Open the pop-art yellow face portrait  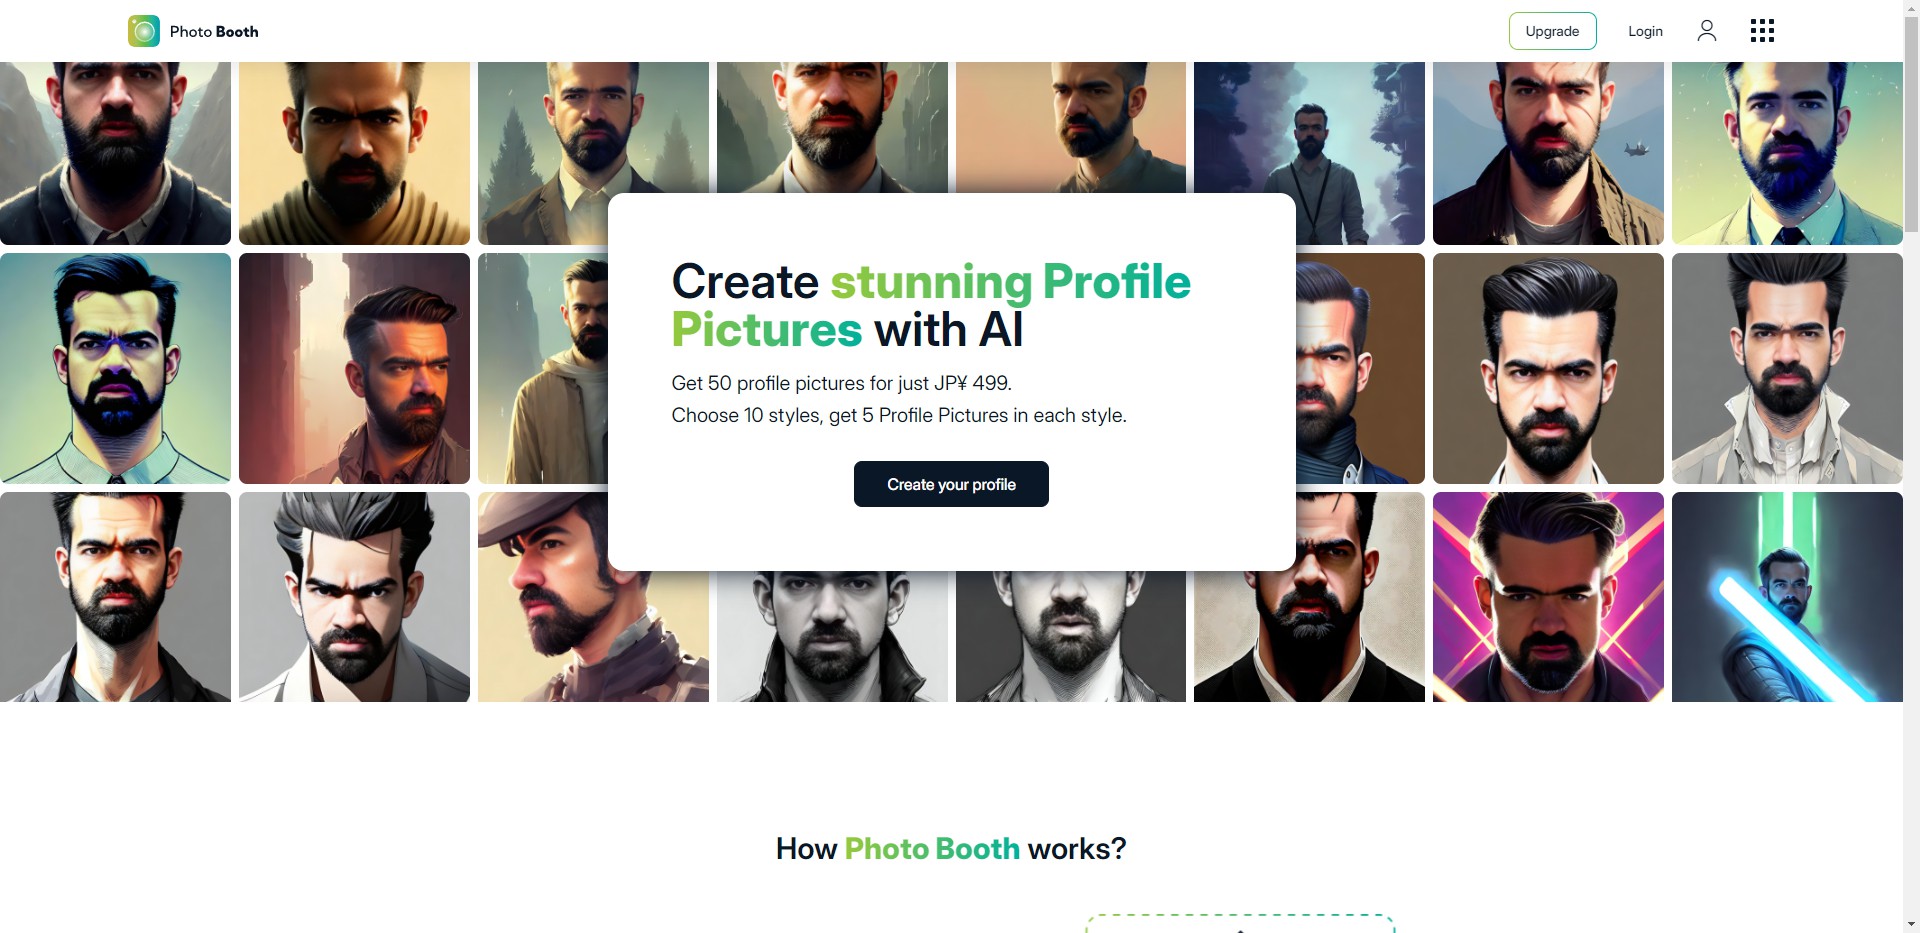(x=115, y=368)
